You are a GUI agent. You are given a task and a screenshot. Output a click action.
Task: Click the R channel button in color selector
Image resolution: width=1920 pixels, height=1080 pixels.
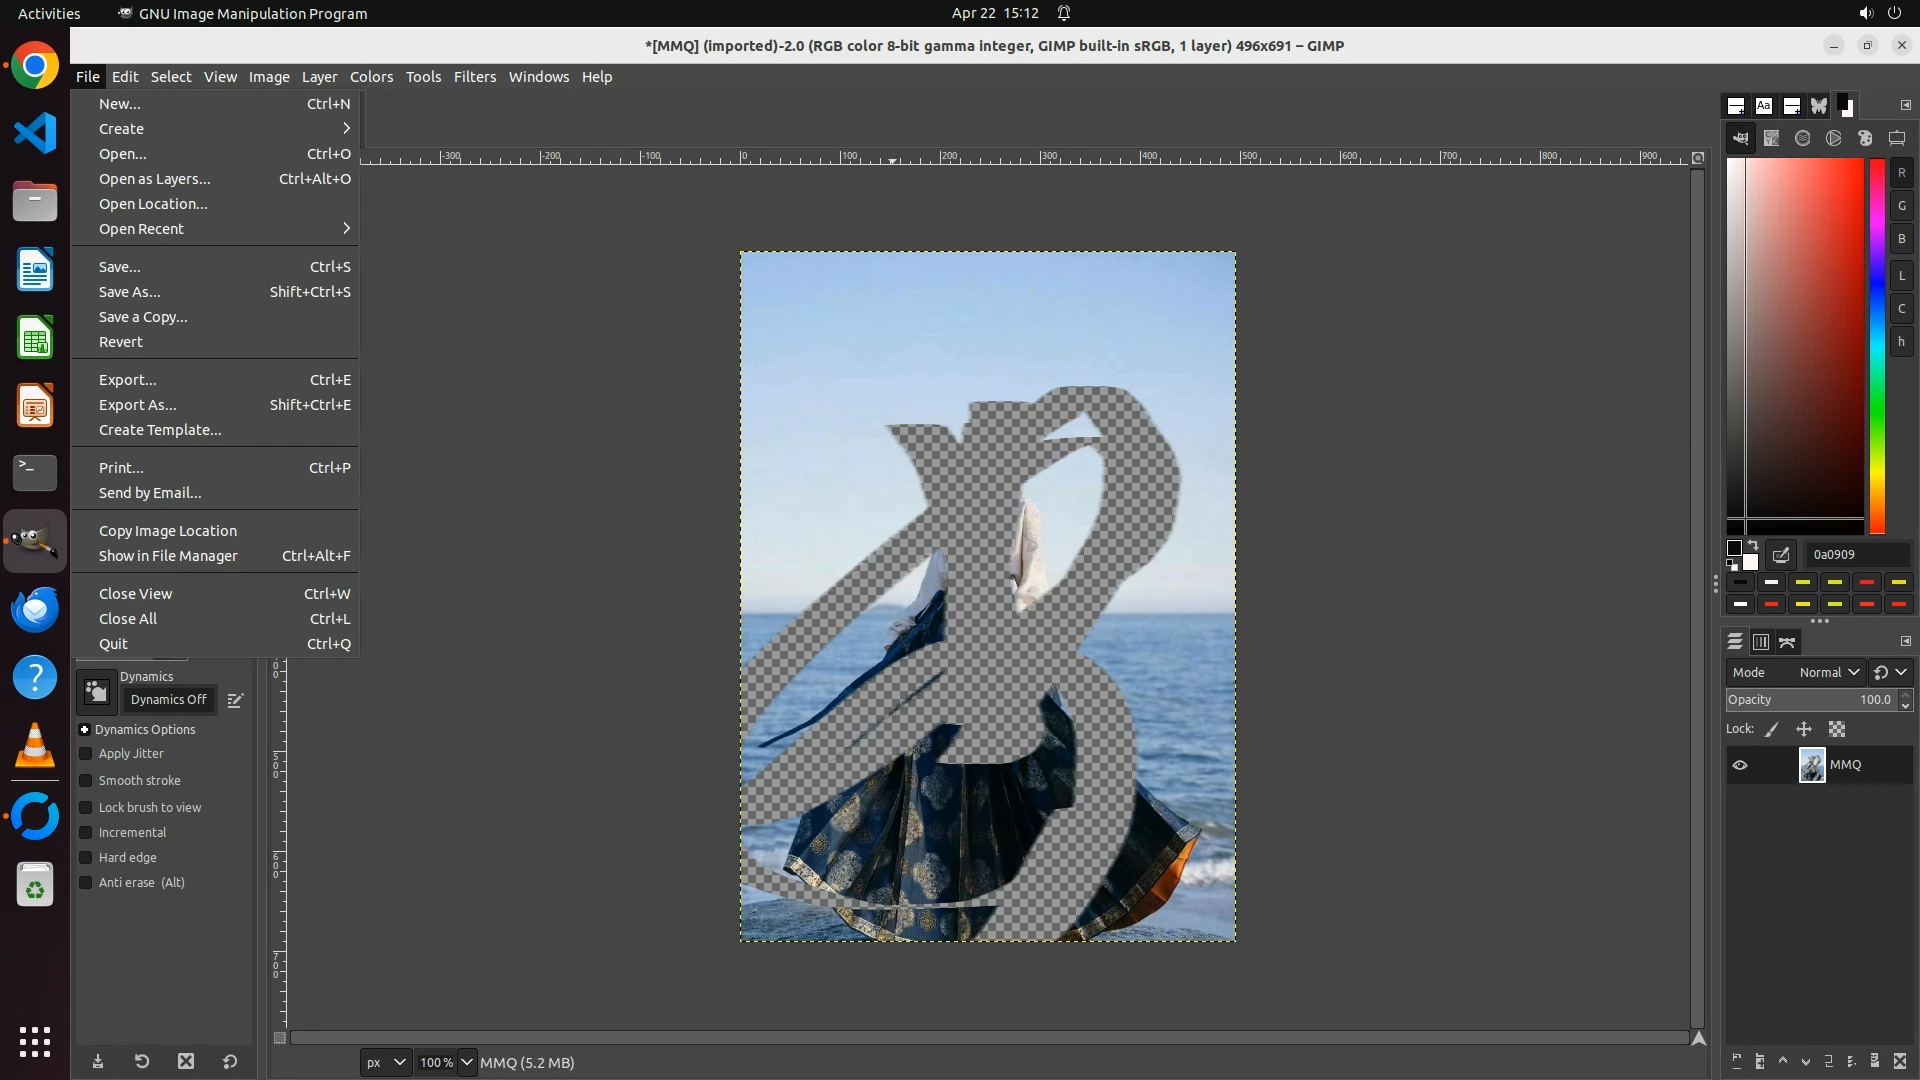(1901, 173)
